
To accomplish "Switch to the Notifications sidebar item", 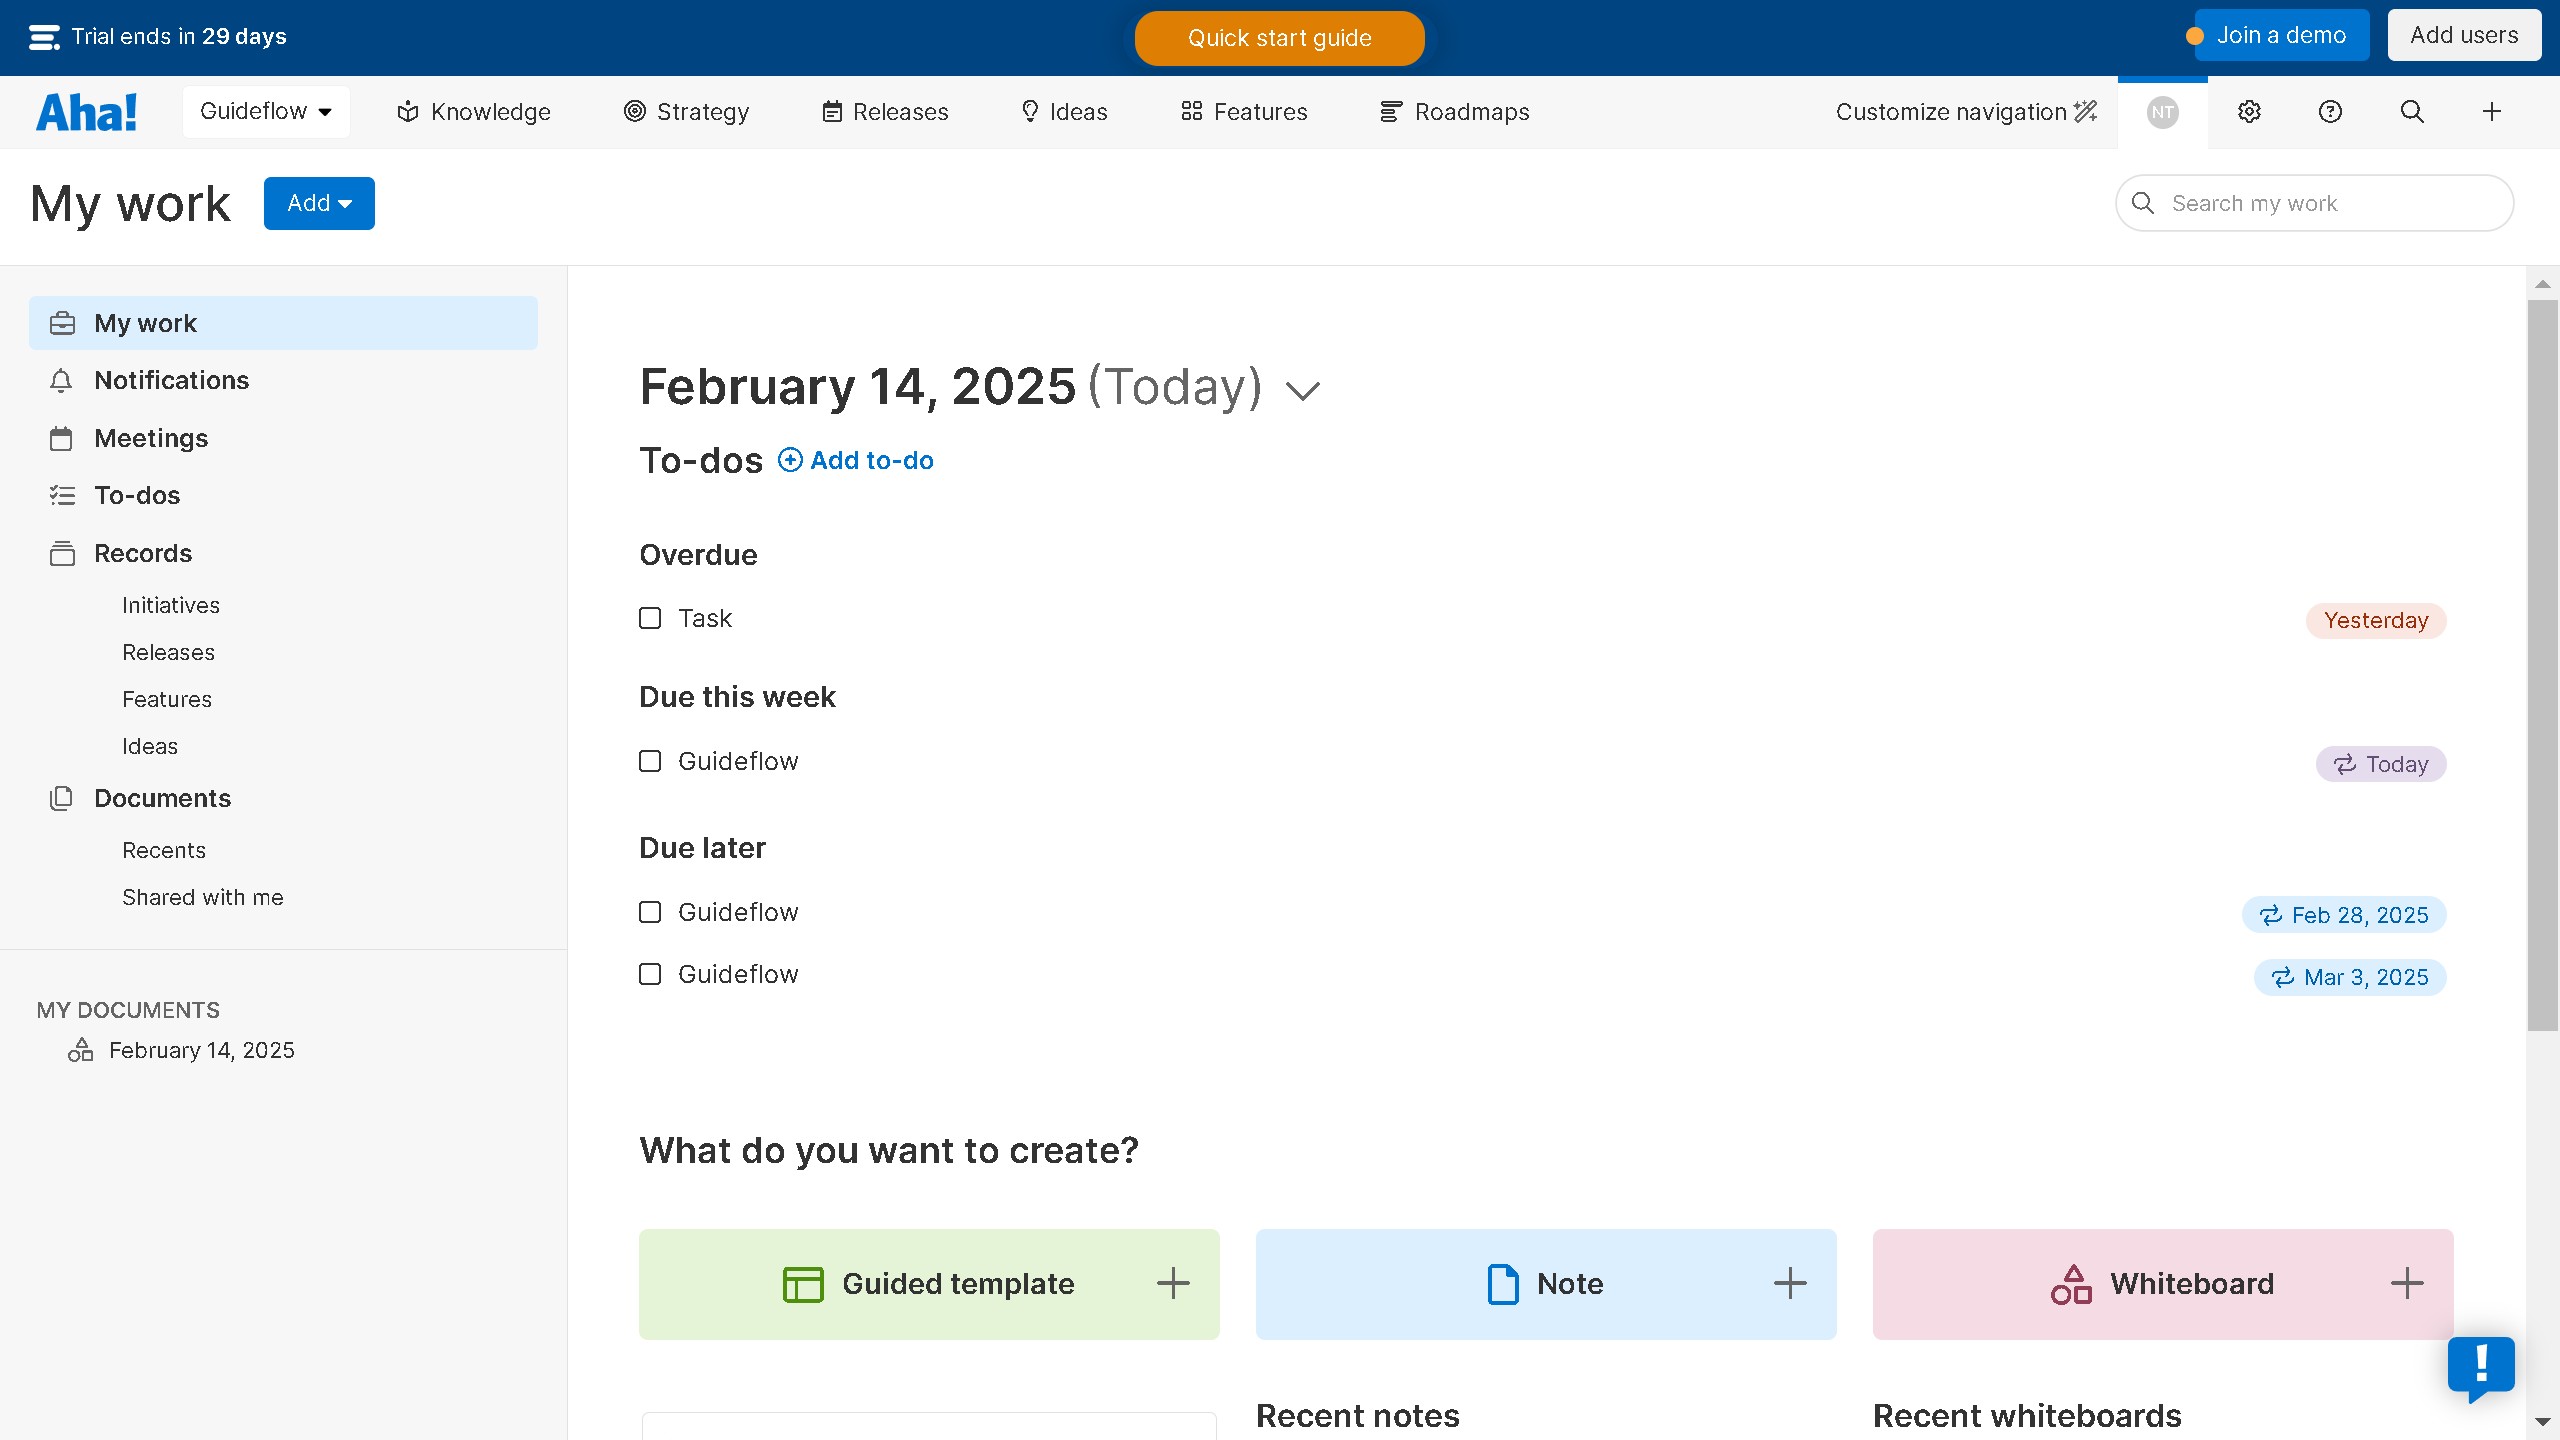I will click(171, 380).
